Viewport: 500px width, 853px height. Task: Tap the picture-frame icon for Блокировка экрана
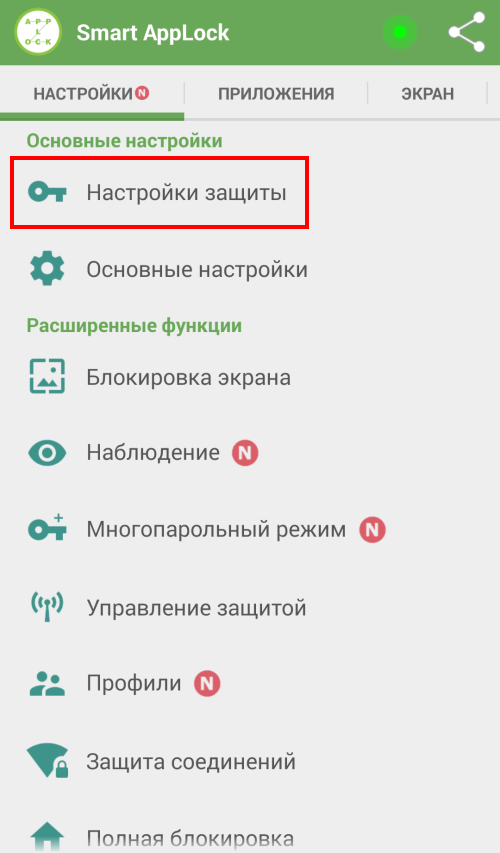pos(47,376)
